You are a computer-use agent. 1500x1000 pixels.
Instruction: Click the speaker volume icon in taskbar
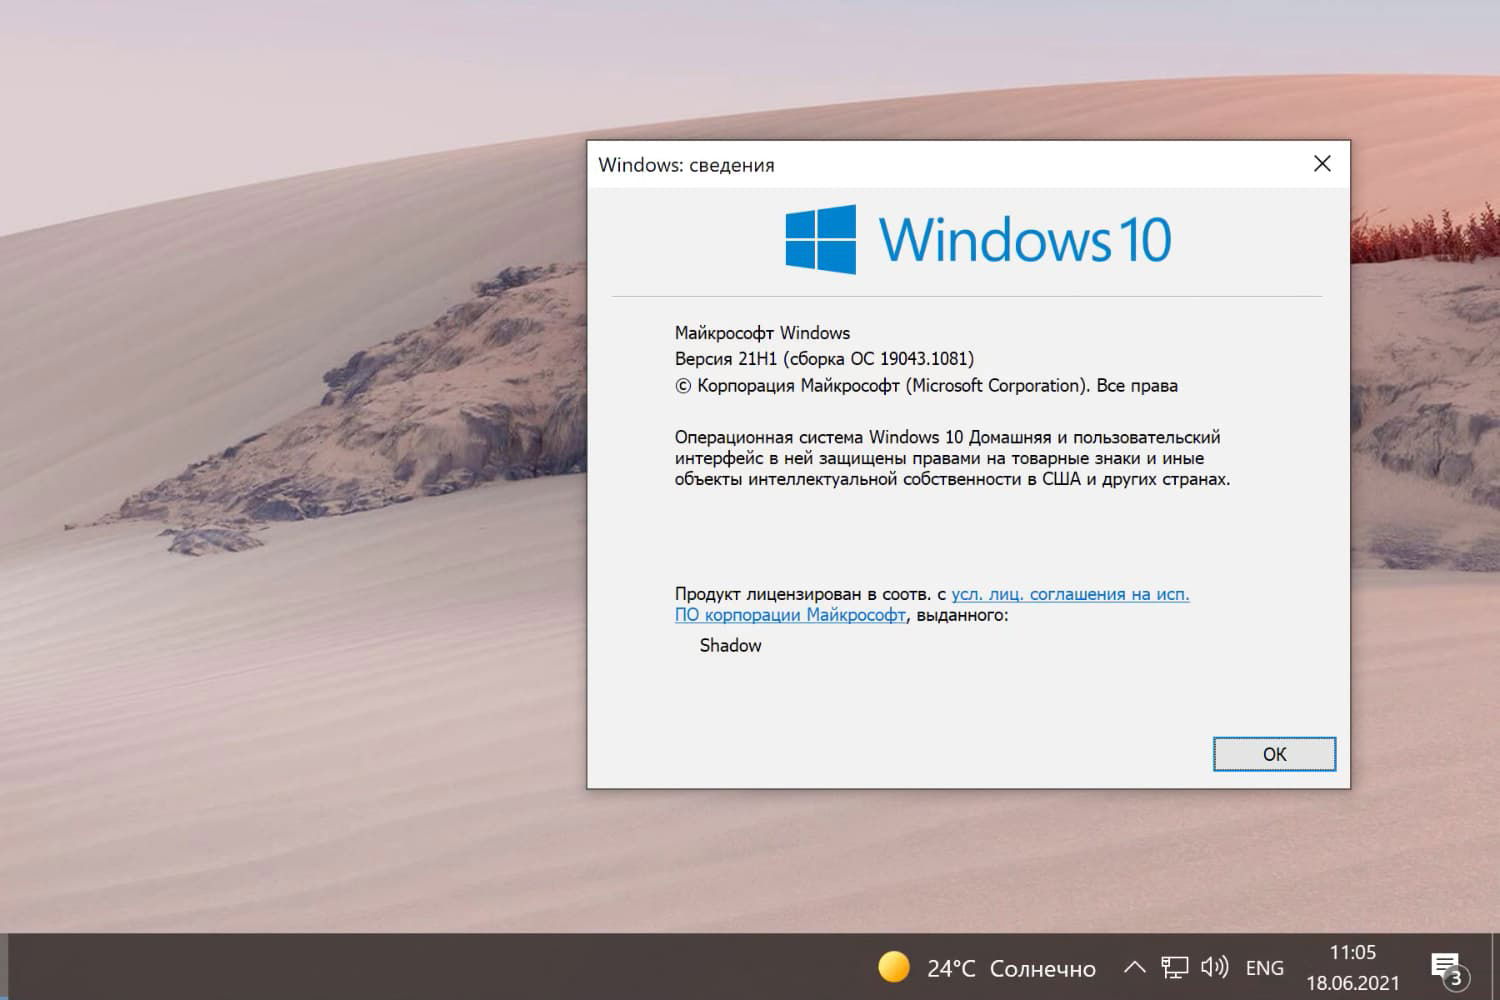[1213, 967]
